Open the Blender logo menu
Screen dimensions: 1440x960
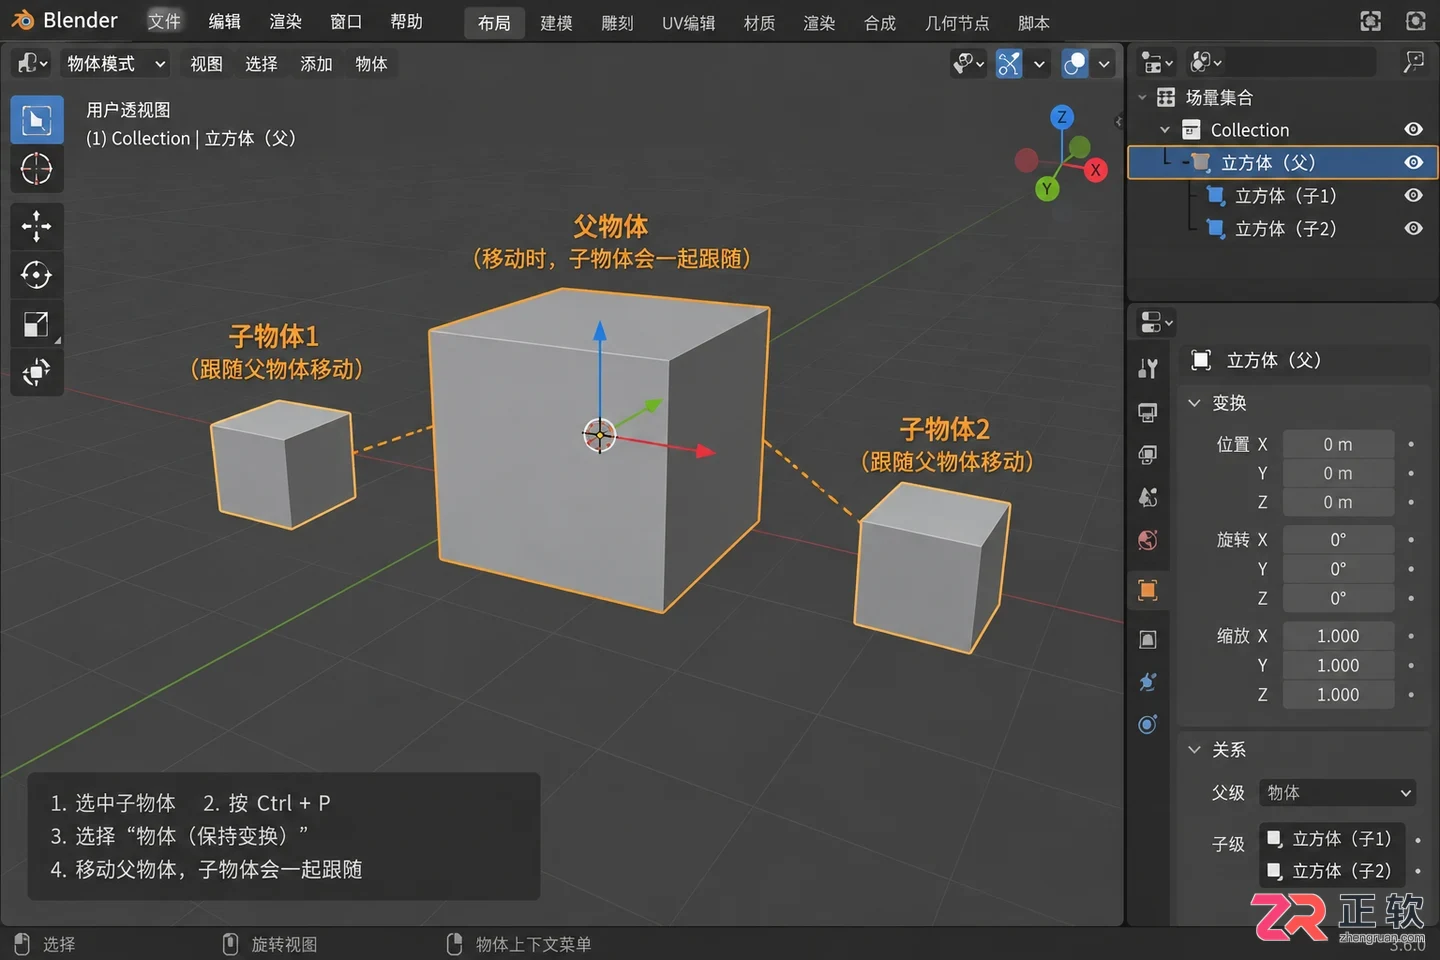click(22, 20)
